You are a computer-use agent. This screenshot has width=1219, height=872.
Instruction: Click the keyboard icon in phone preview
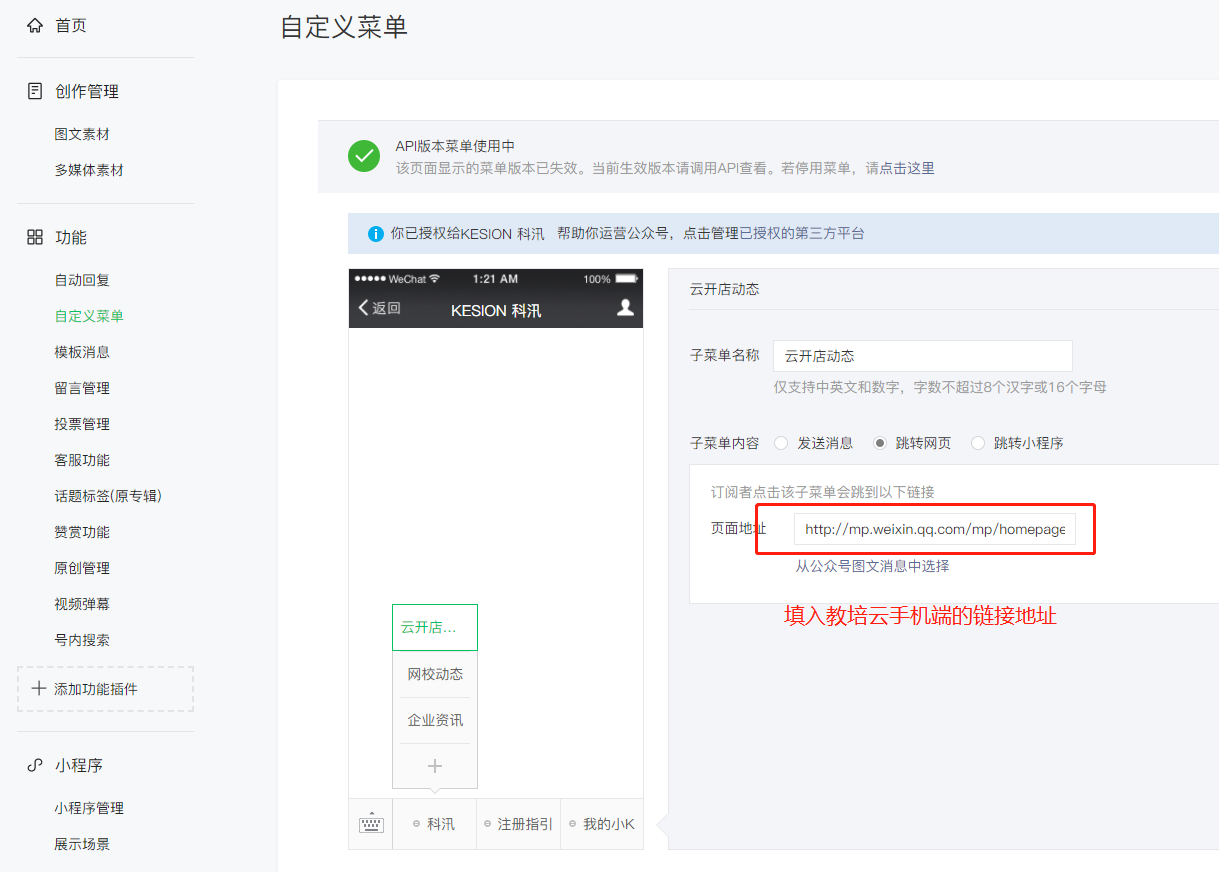click(371, 824)
